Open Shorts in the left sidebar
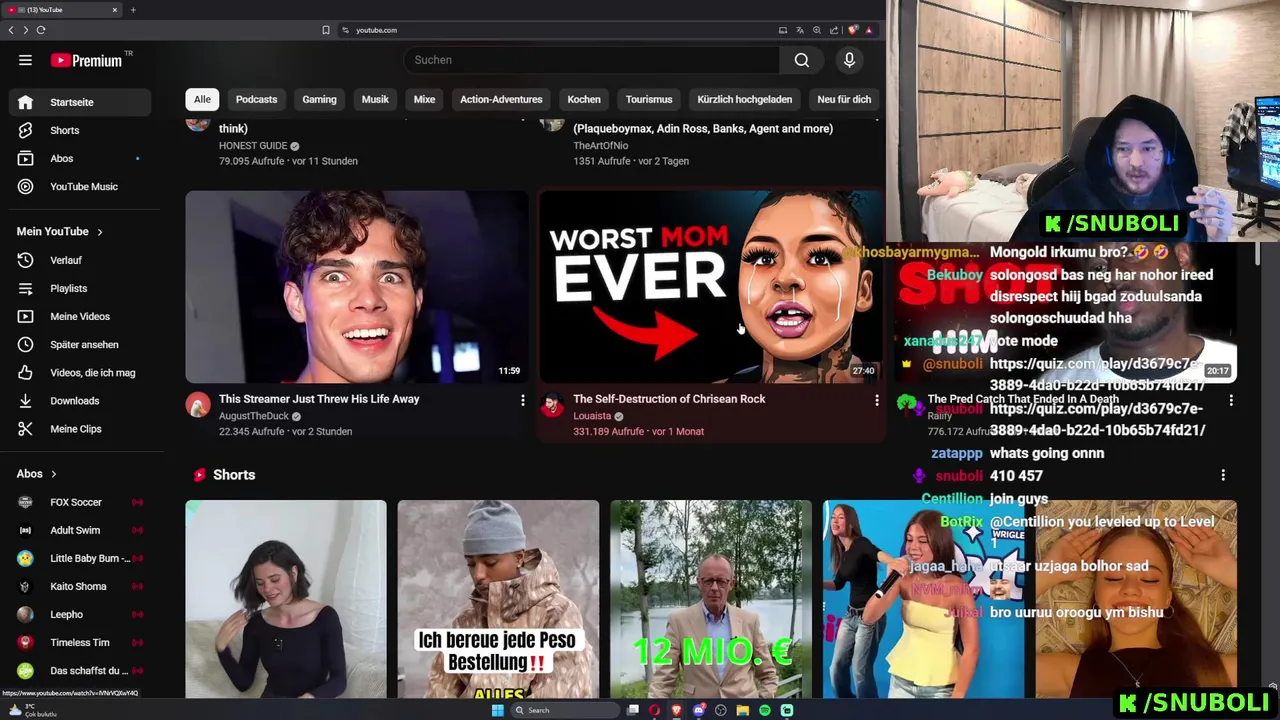 click(80, 130)
